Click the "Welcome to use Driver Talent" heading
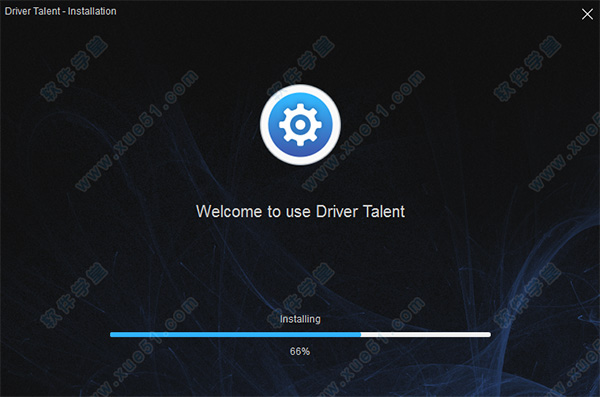Screen dimensions: 600x397 pos(300,211)
